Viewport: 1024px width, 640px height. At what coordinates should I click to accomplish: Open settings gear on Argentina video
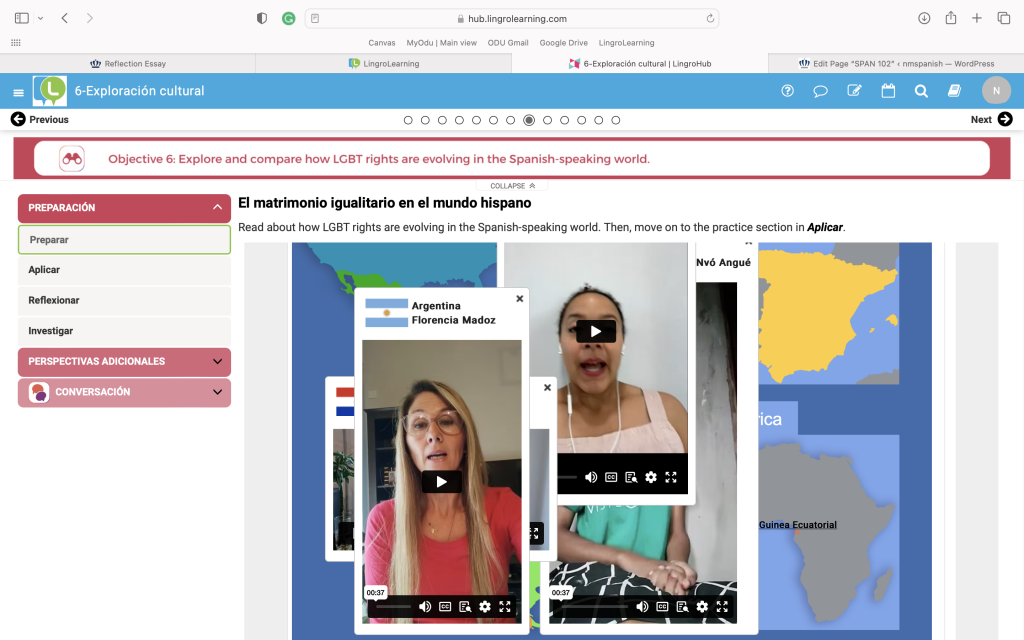click(x=485, y=607)
